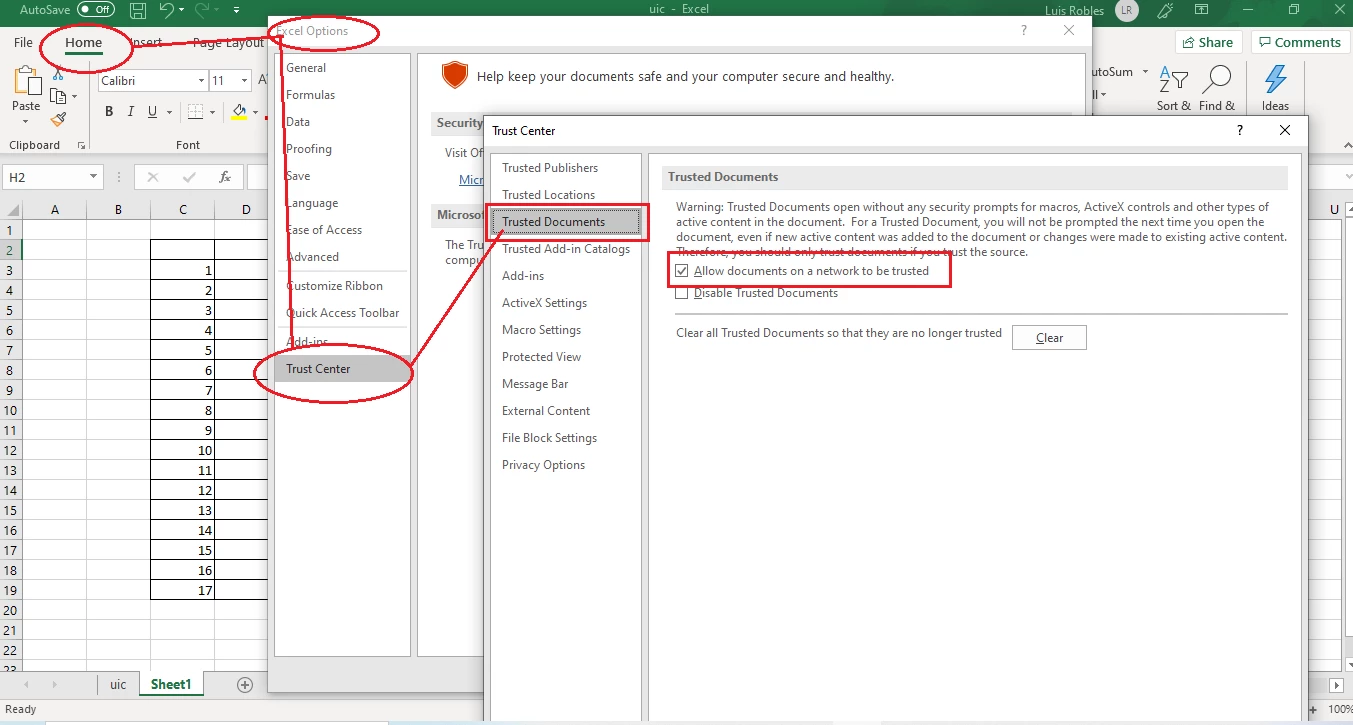Viewport: 1353px width, 725px height.
Task: Open the Fill Color dropdown arrow
Action: pos(255,112)
